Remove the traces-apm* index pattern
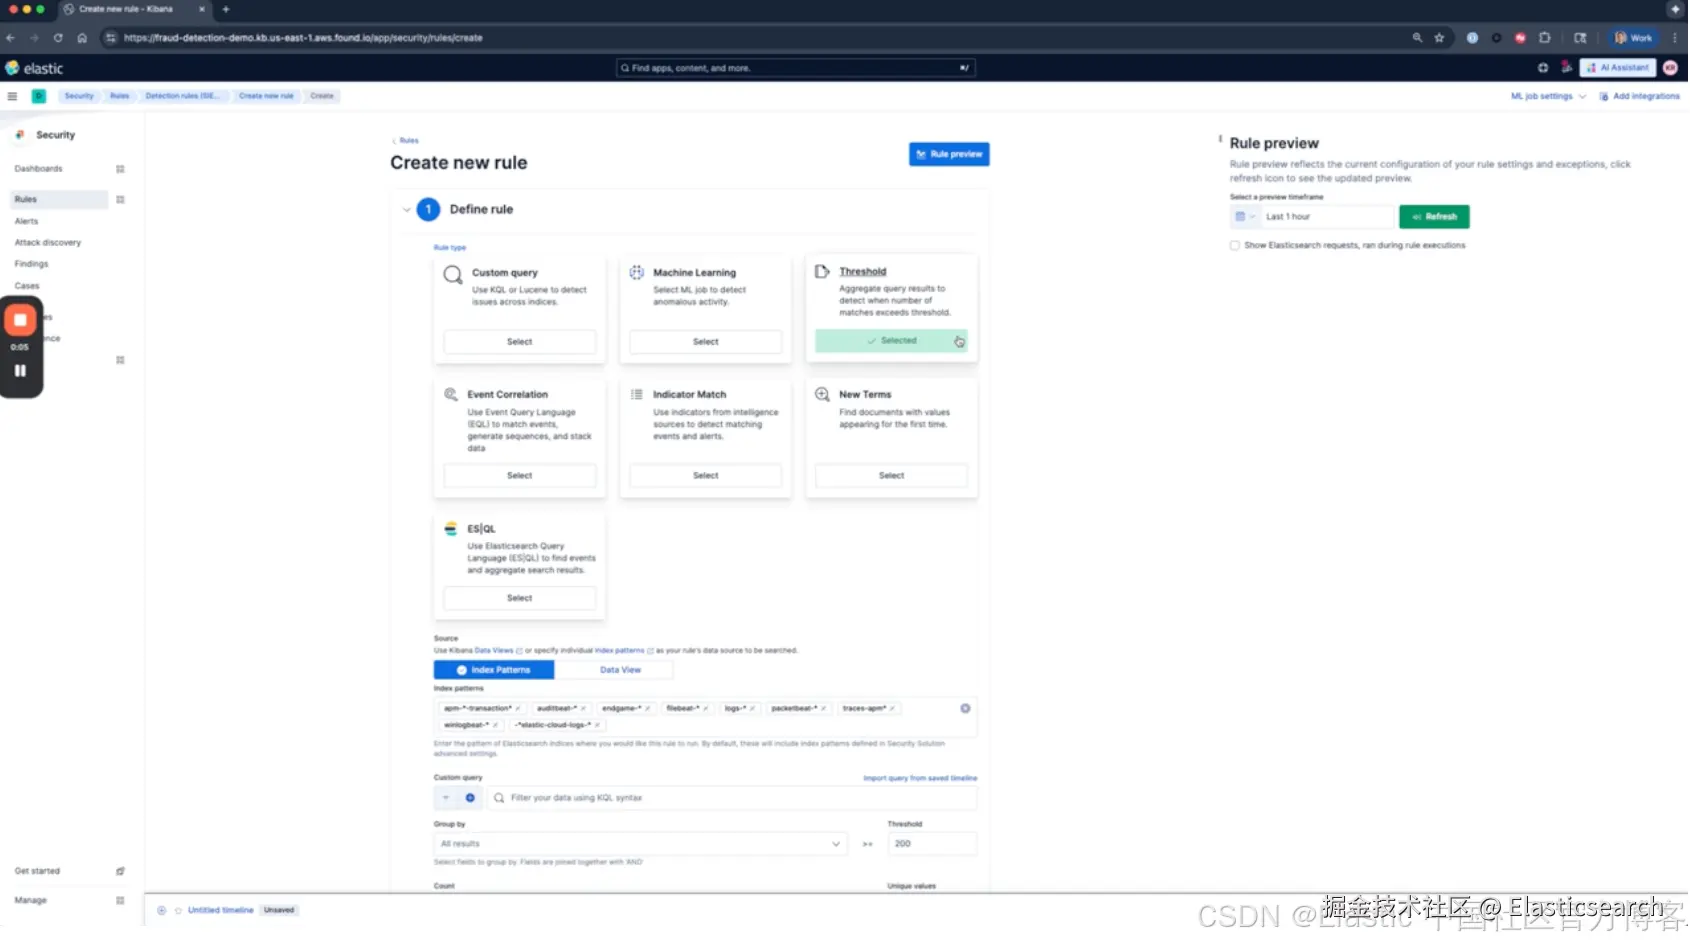Image resolution: width=1690 pixels, height=946 pixels. tap(893, 709)
